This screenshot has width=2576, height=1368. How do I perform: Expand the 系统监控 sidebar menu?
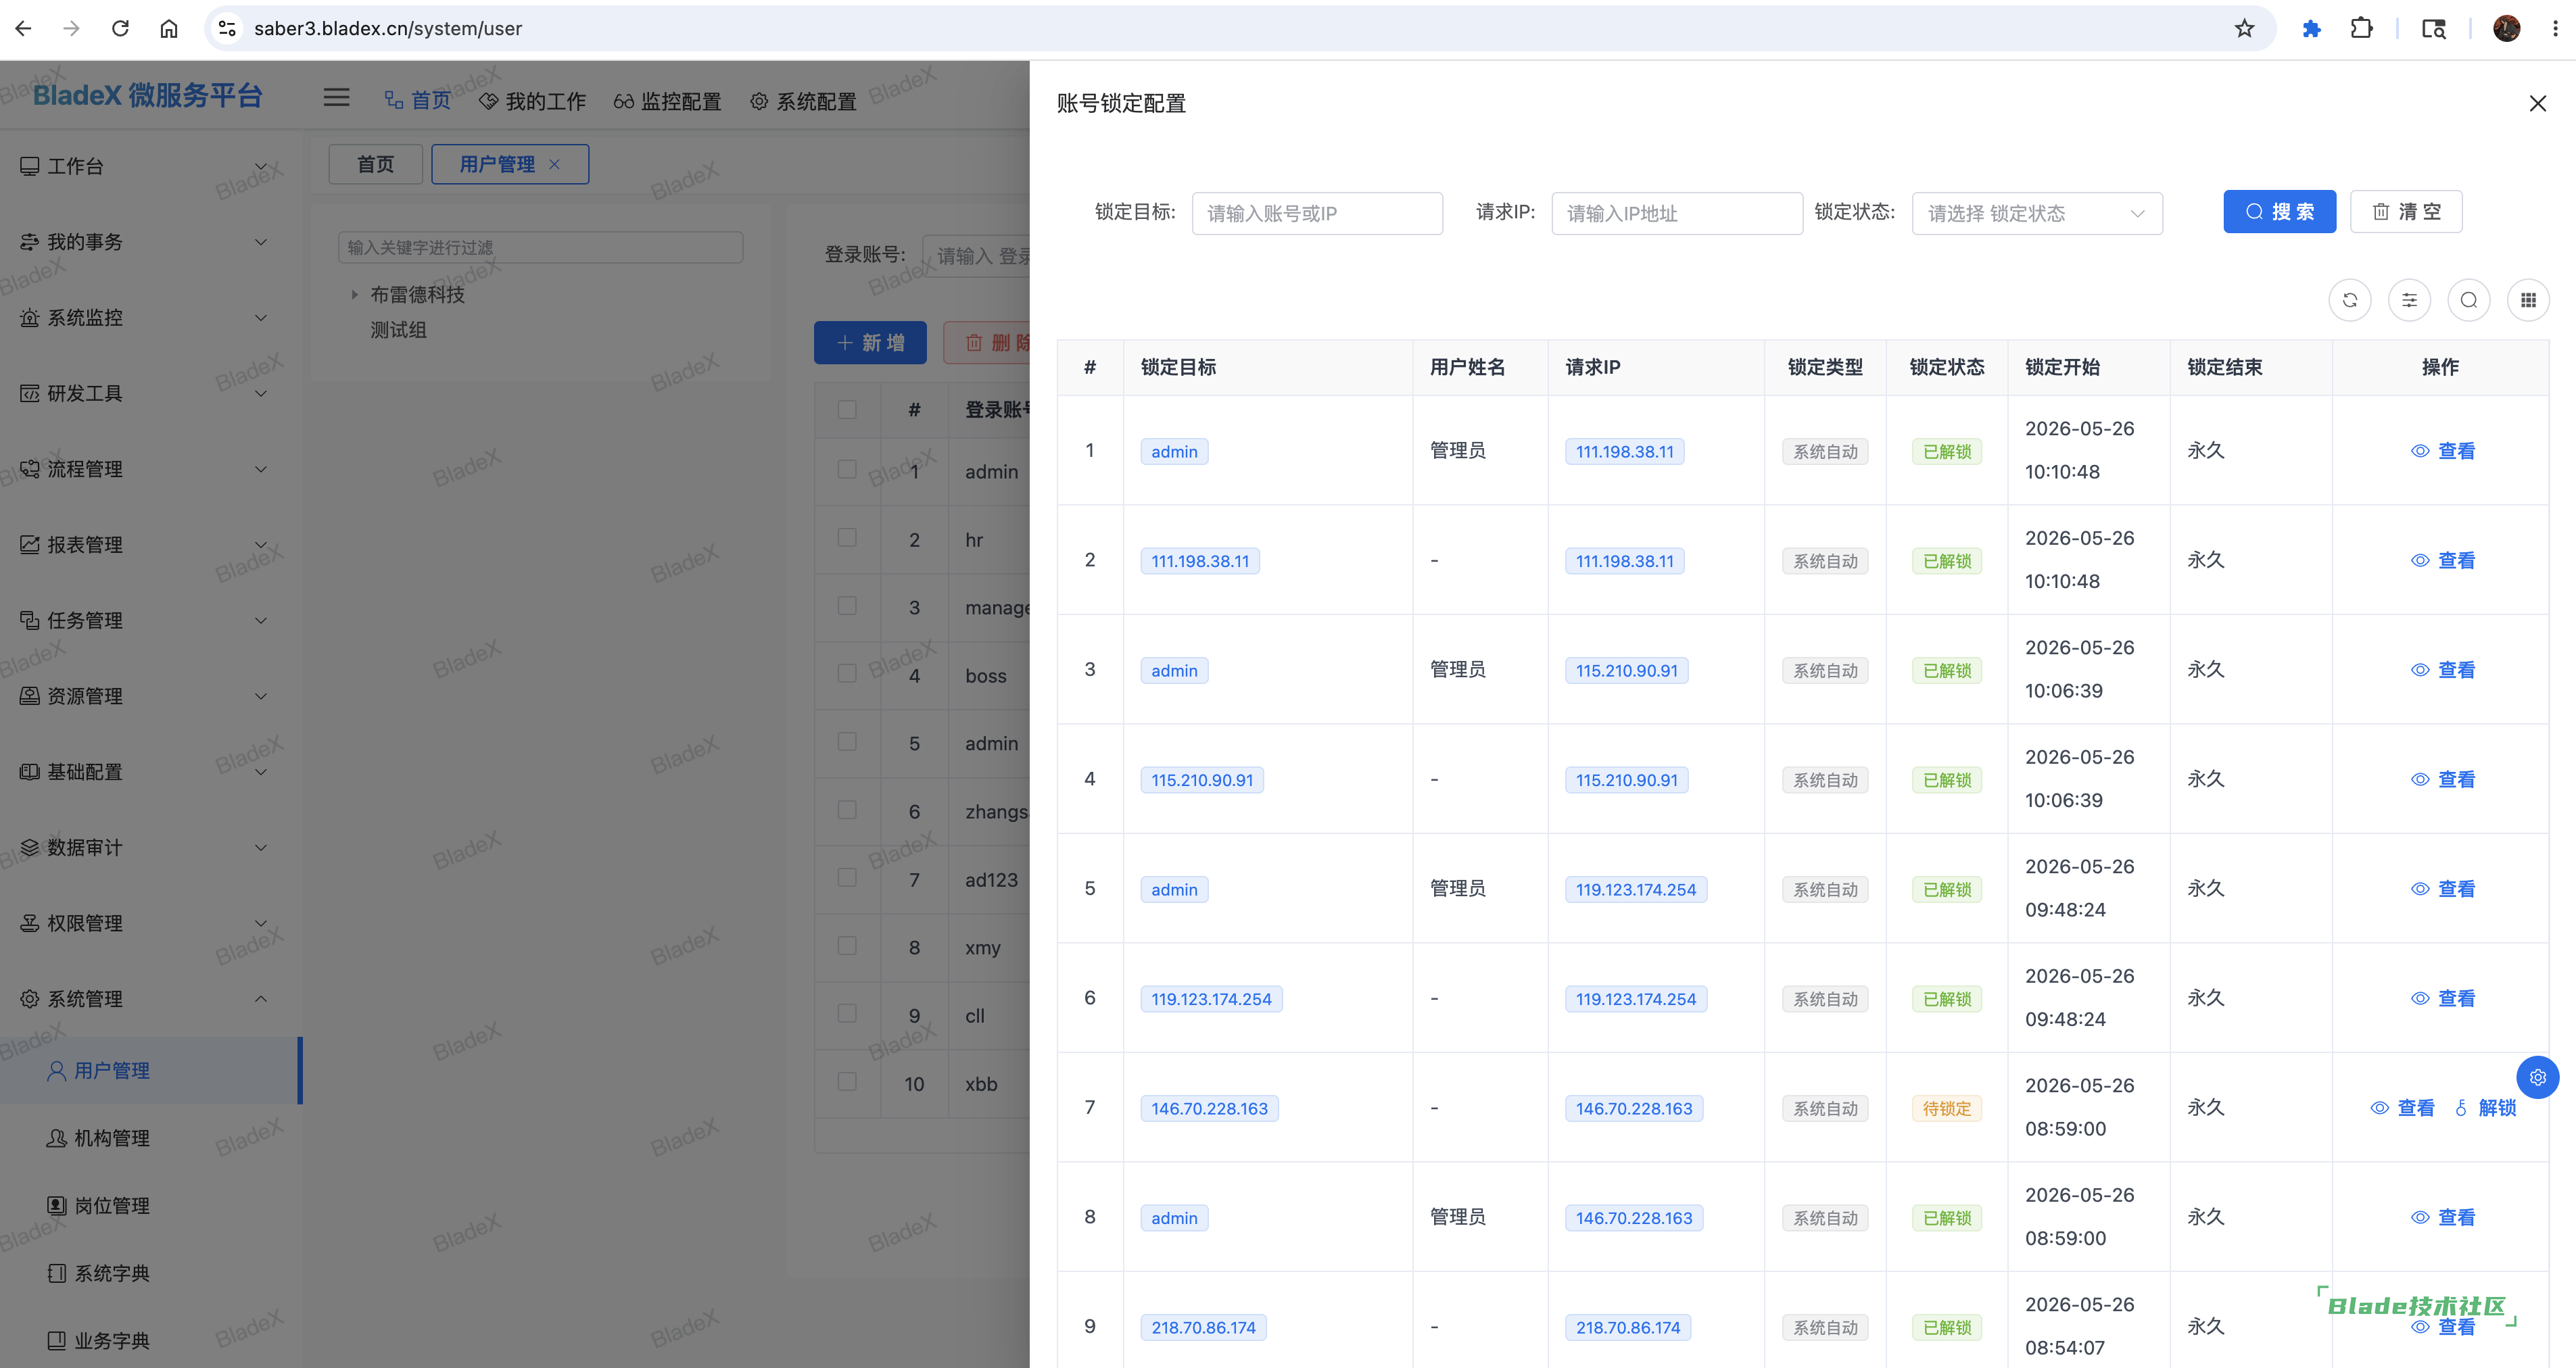click(150, 317)
